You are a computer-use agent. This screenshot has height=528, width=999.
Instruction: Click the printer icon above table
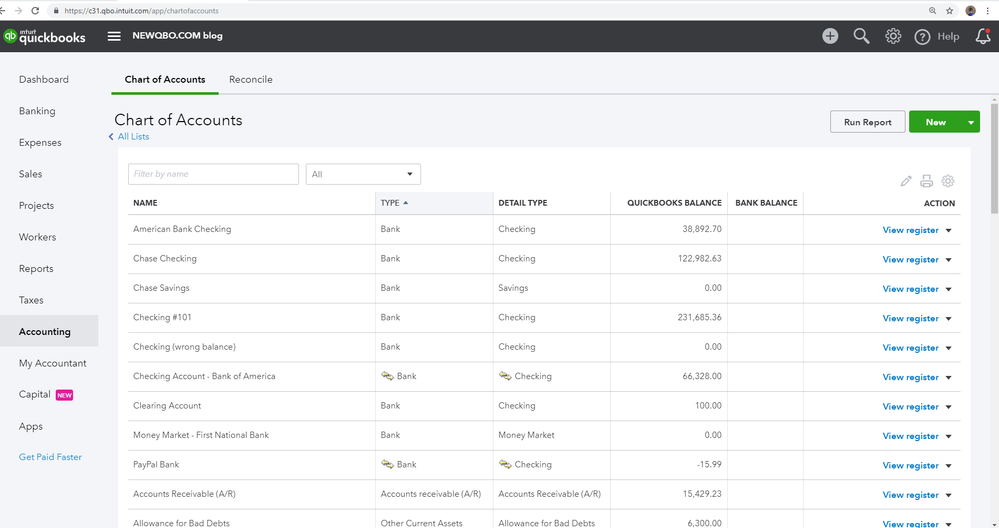927,181
